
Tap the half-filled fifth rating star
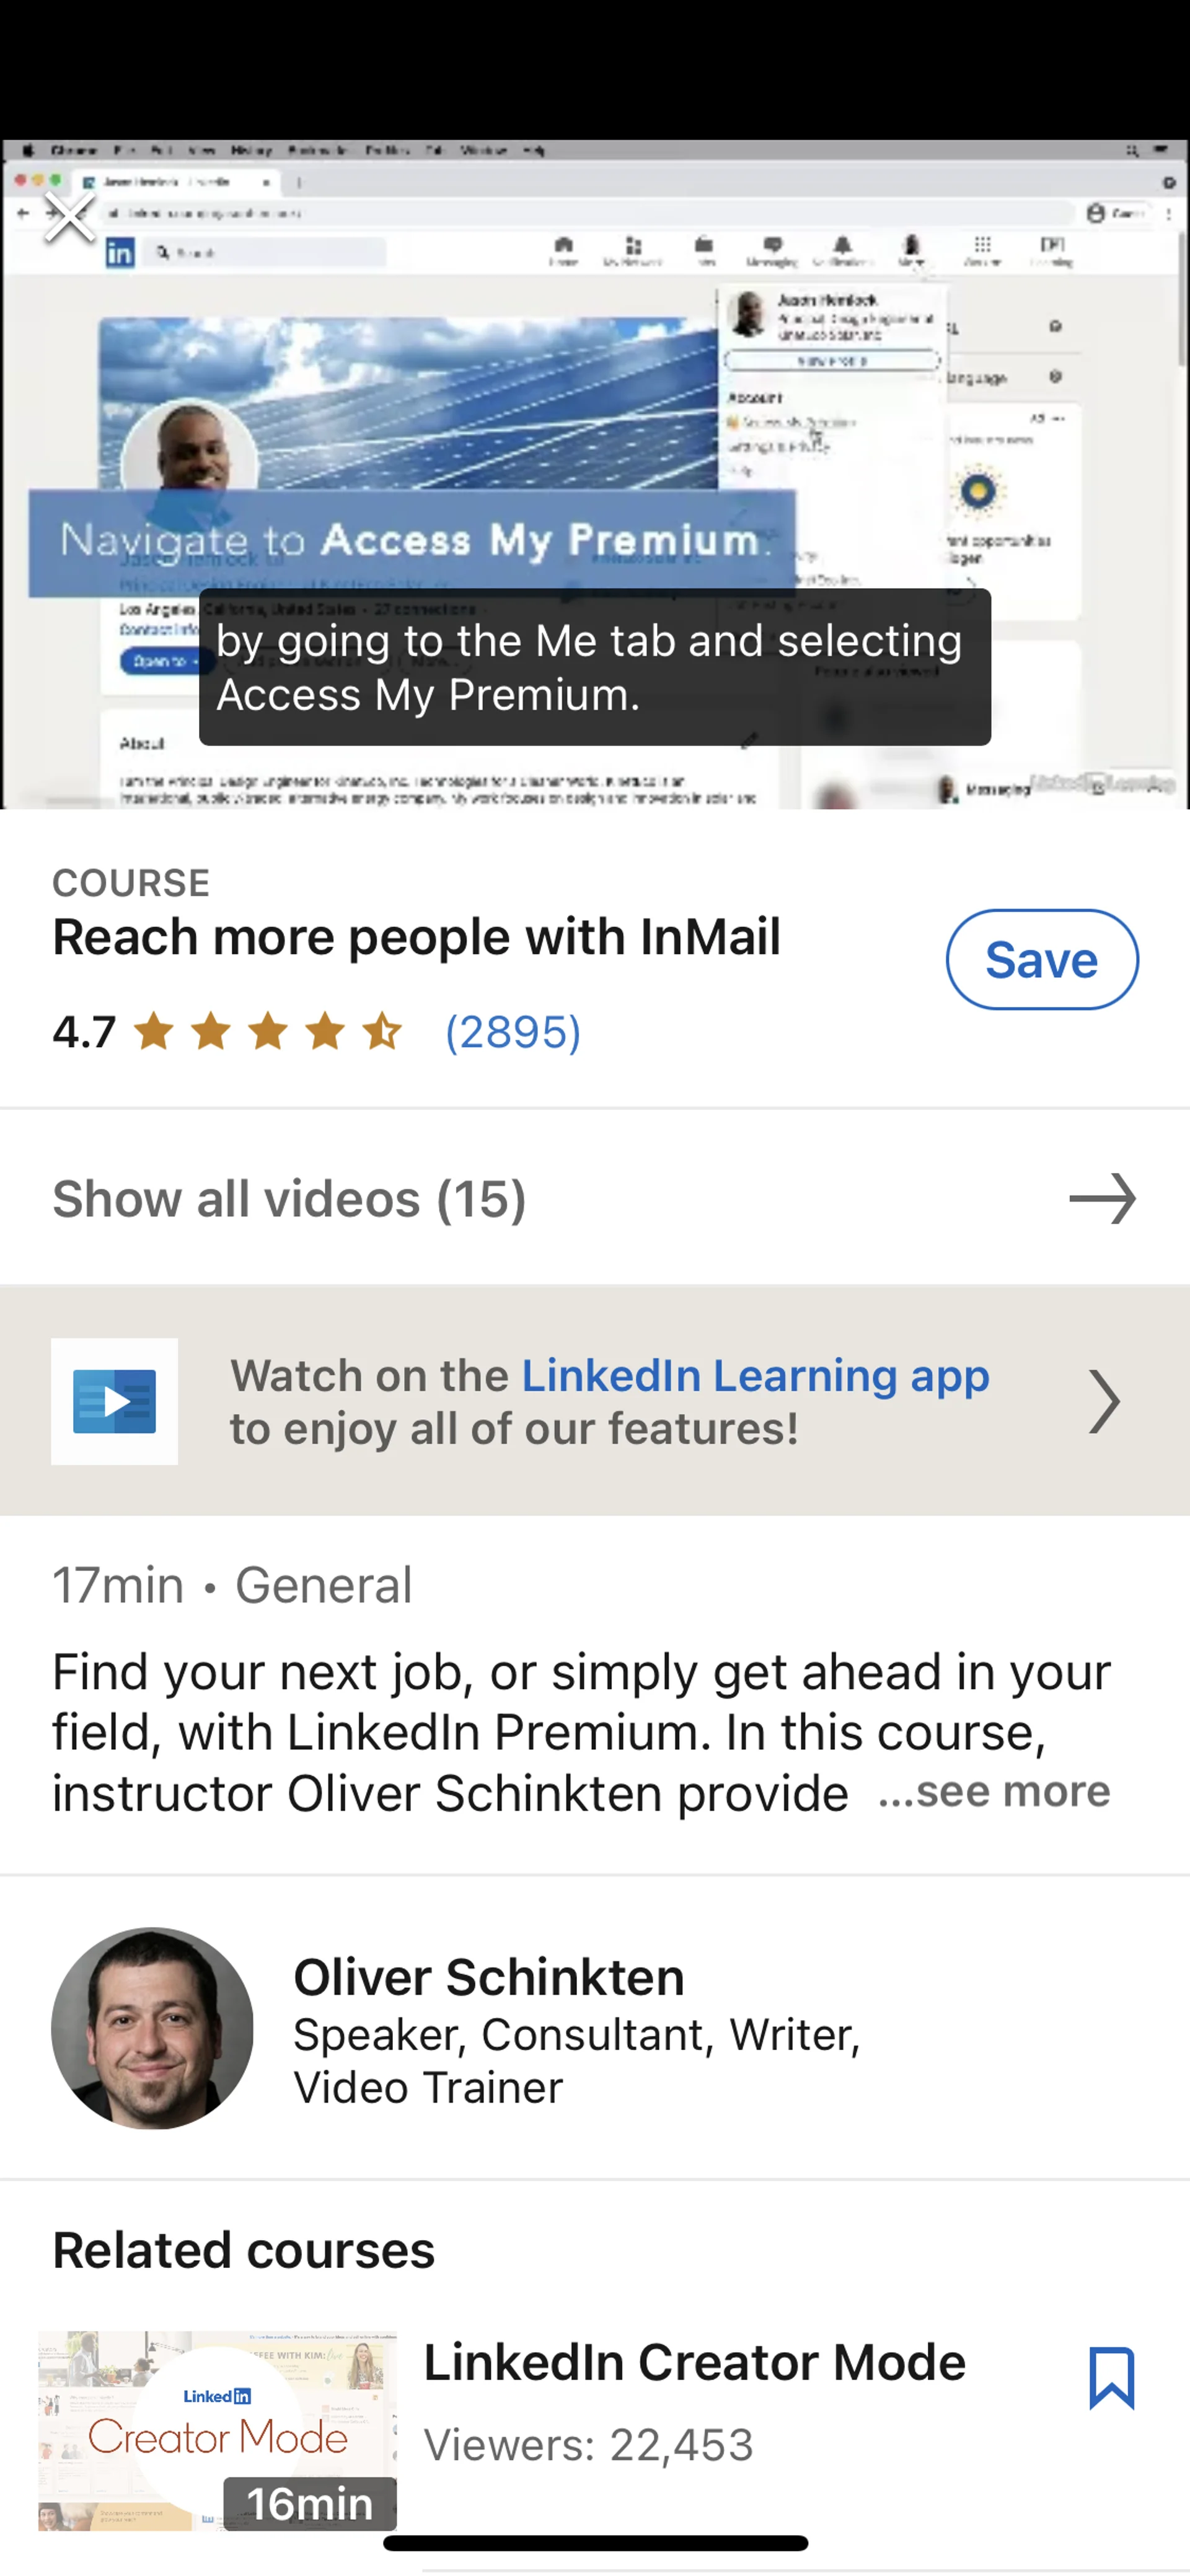click(382, 1031)
